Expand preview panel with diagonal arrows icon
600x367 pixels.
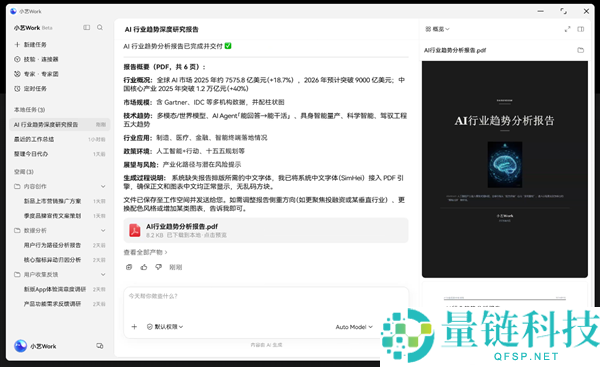pyautogui.click(x=567, y=29)
